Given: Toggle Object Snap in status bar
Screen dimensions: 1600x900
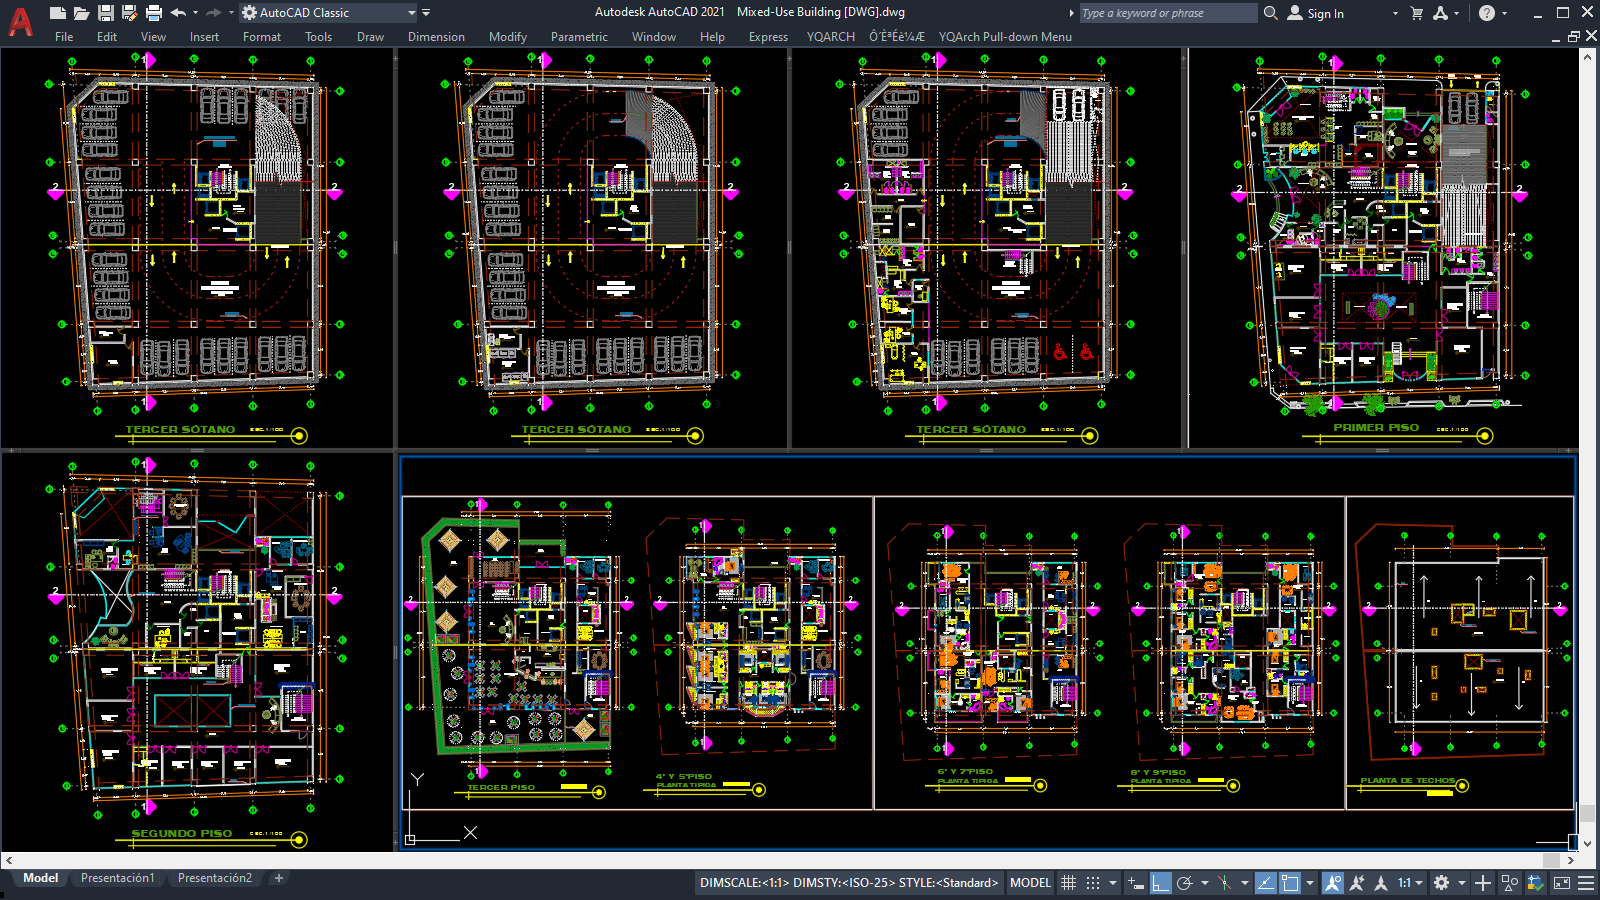Looking at the screenshot, I should point(1290,883).
